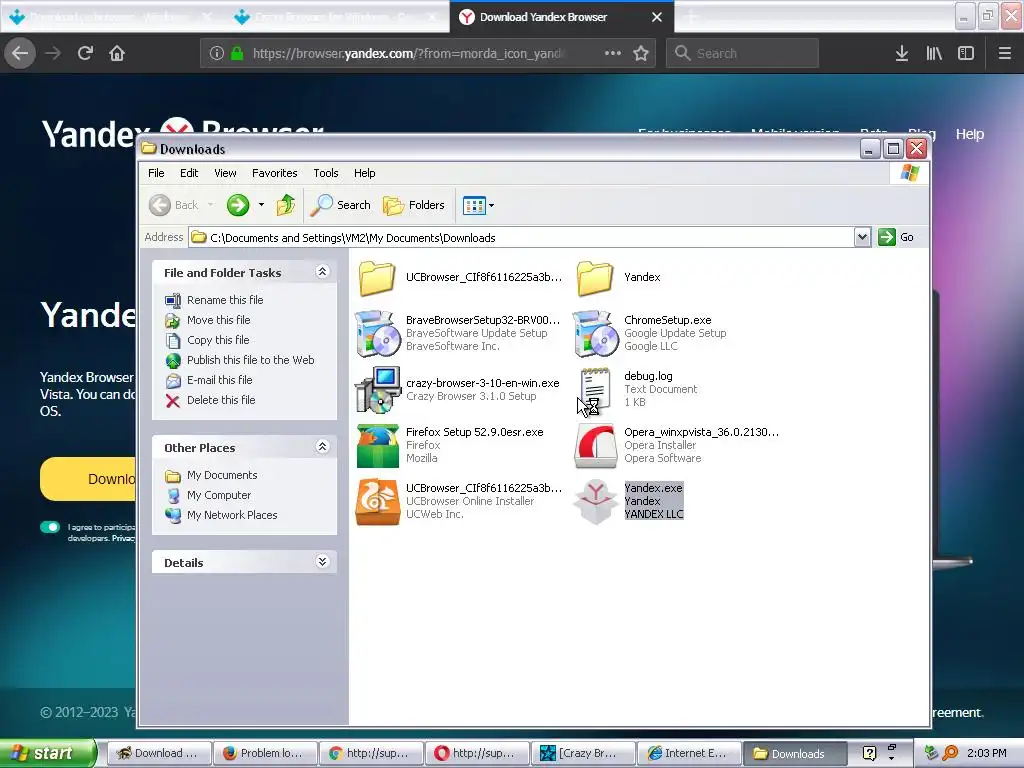Screen dimensions: 1024x768
Task: Select crazy-browser-3-10-en-win.exe icon
Action: (x=377, y=390)
